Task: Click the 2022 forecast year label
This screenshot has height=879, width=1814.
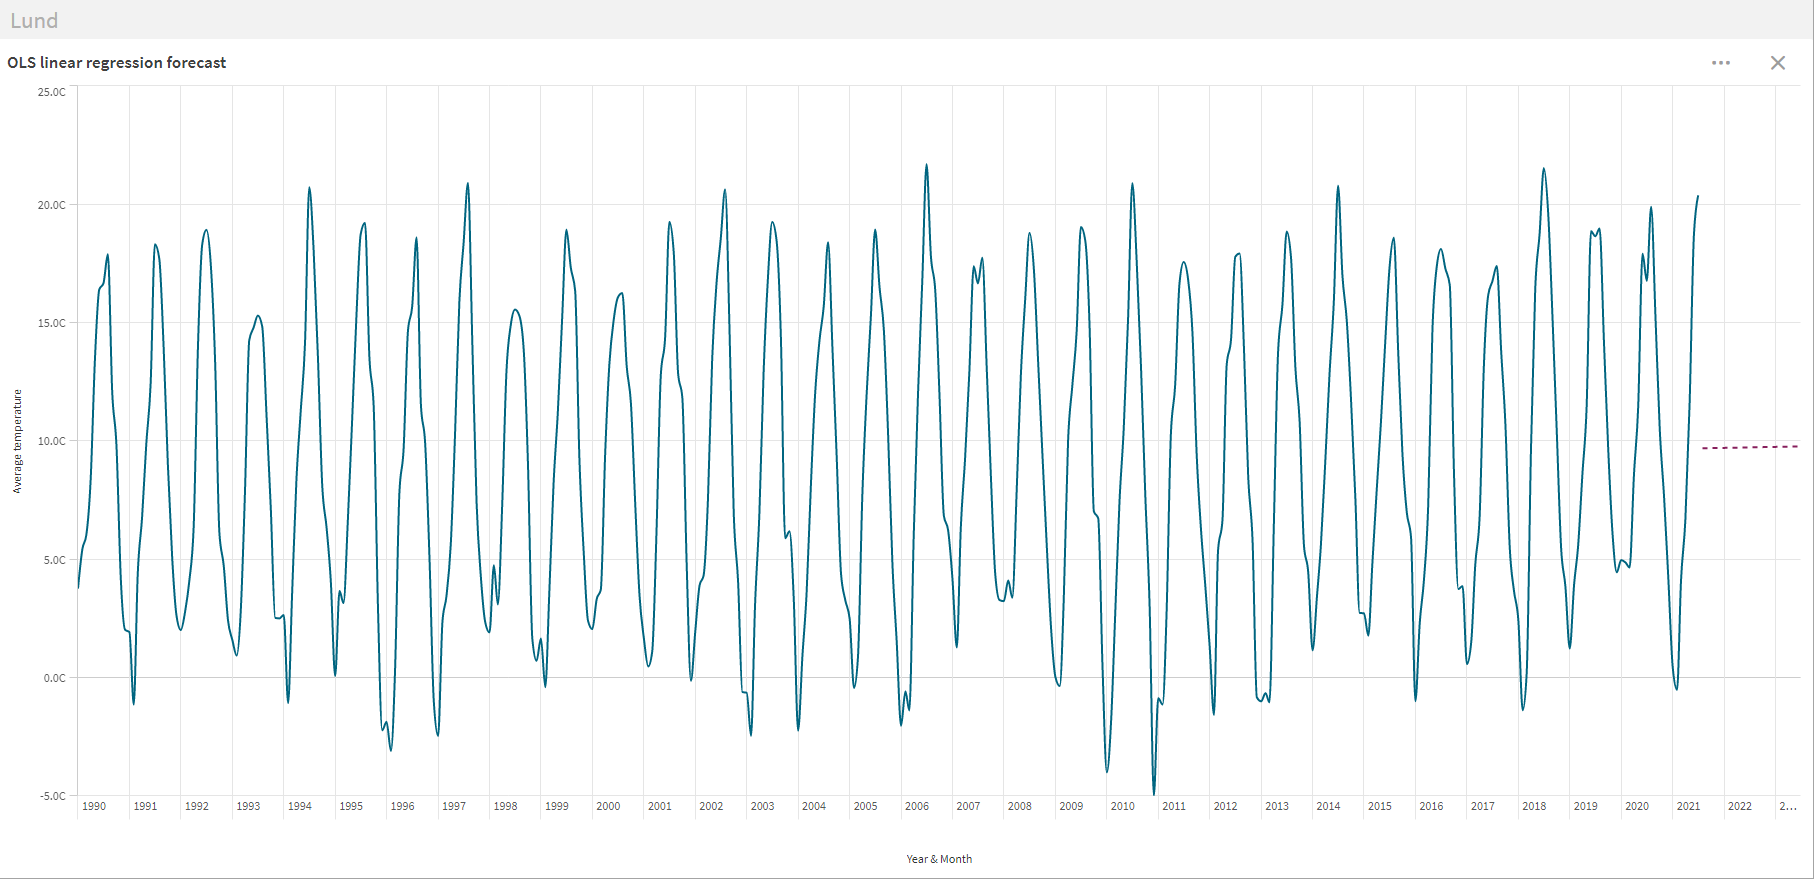Action: click(x=1740, y=806)
